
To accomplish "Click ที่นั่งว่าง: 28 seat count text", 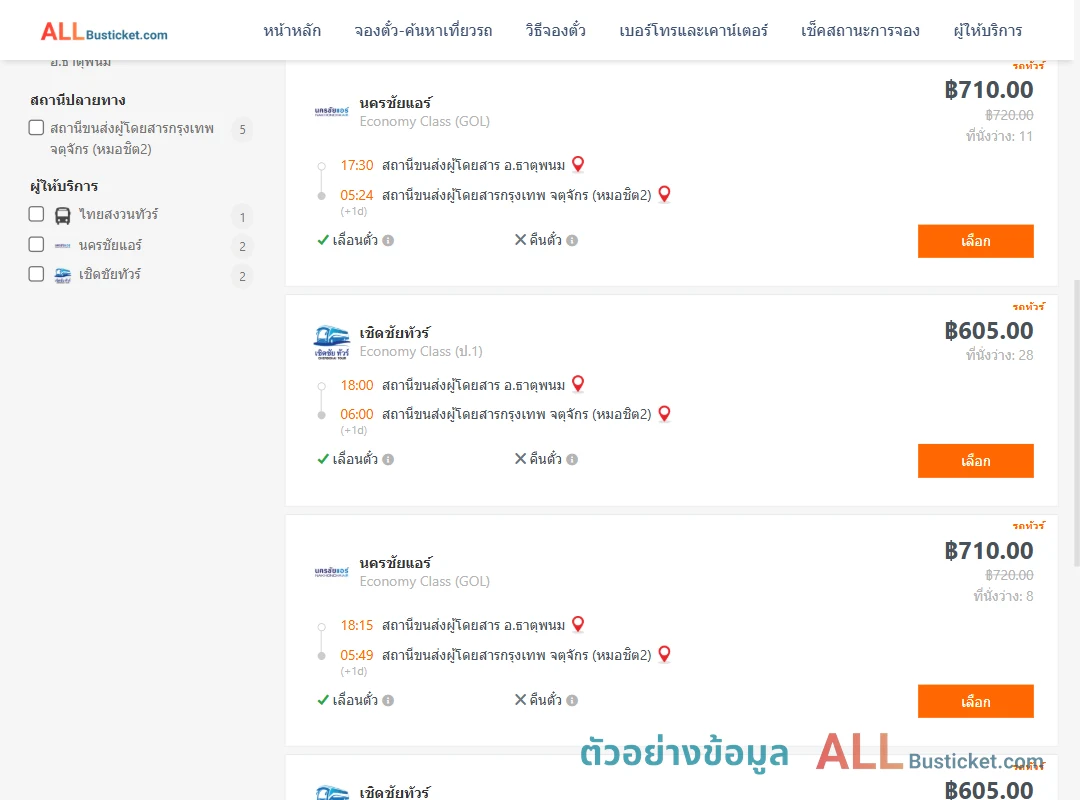I will tap(999, 356).
